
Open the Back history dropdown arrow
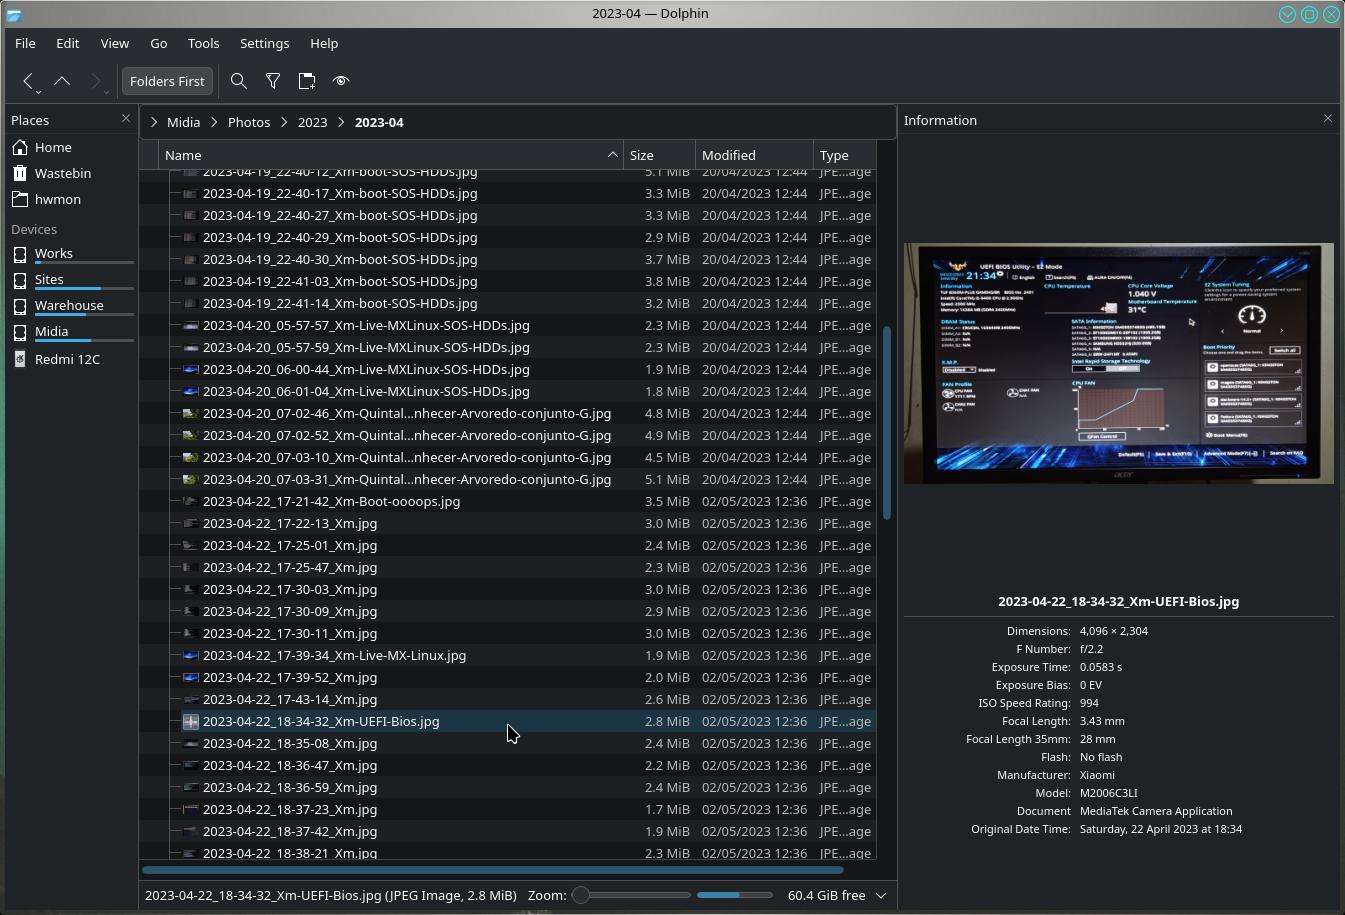(39, 91)
